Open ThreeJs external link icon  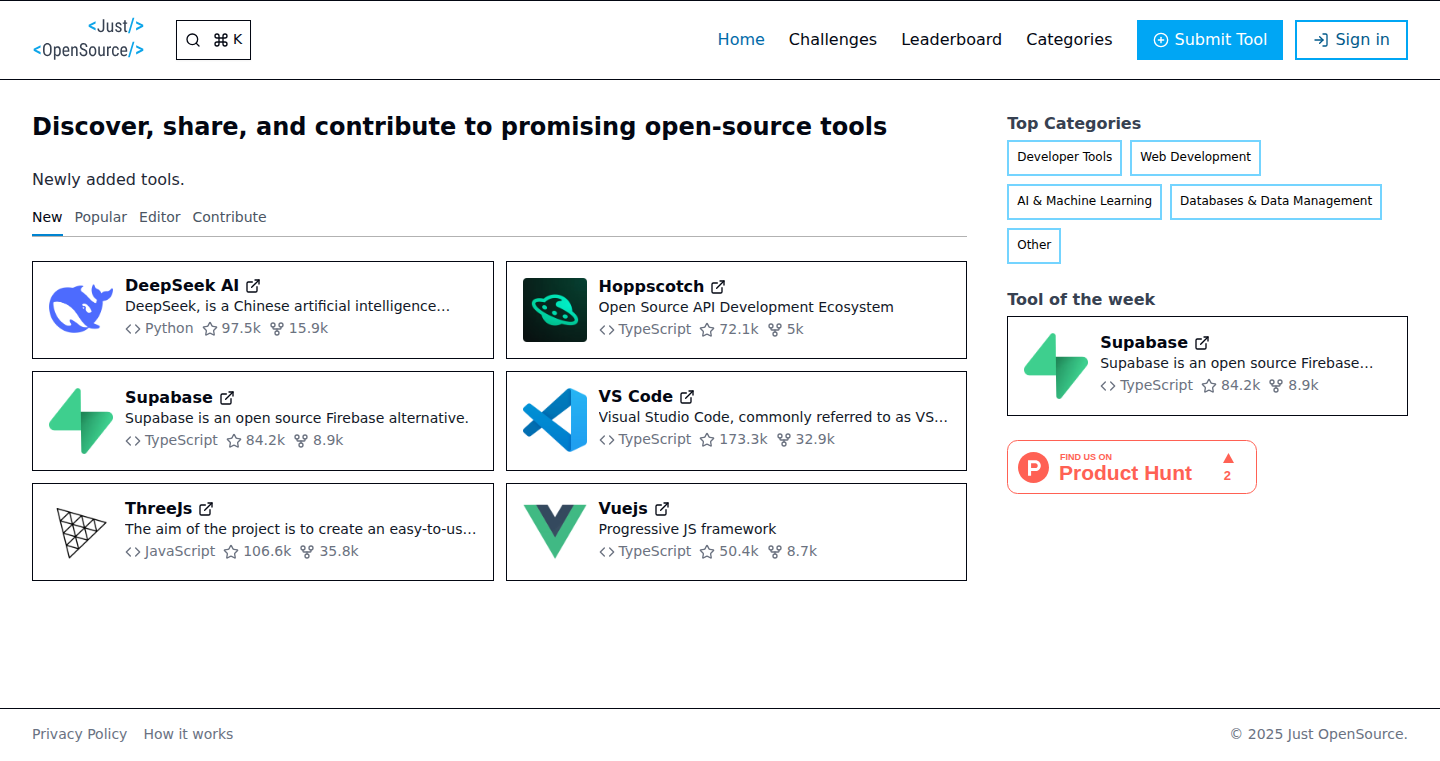206,509
